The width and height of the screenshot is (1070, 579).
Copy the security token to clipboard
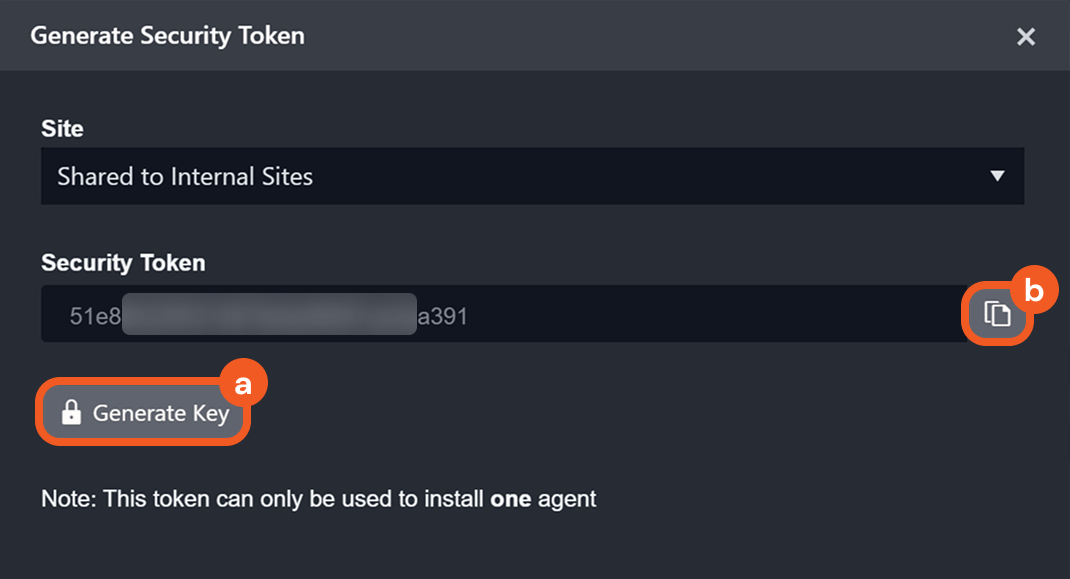point(997,314)
